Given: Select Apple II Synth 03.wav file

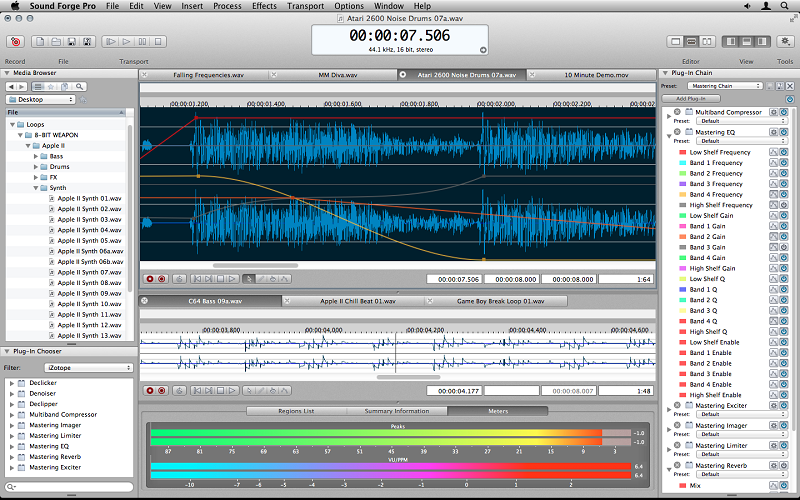Looking at the screenshot, I should [89, 219].
